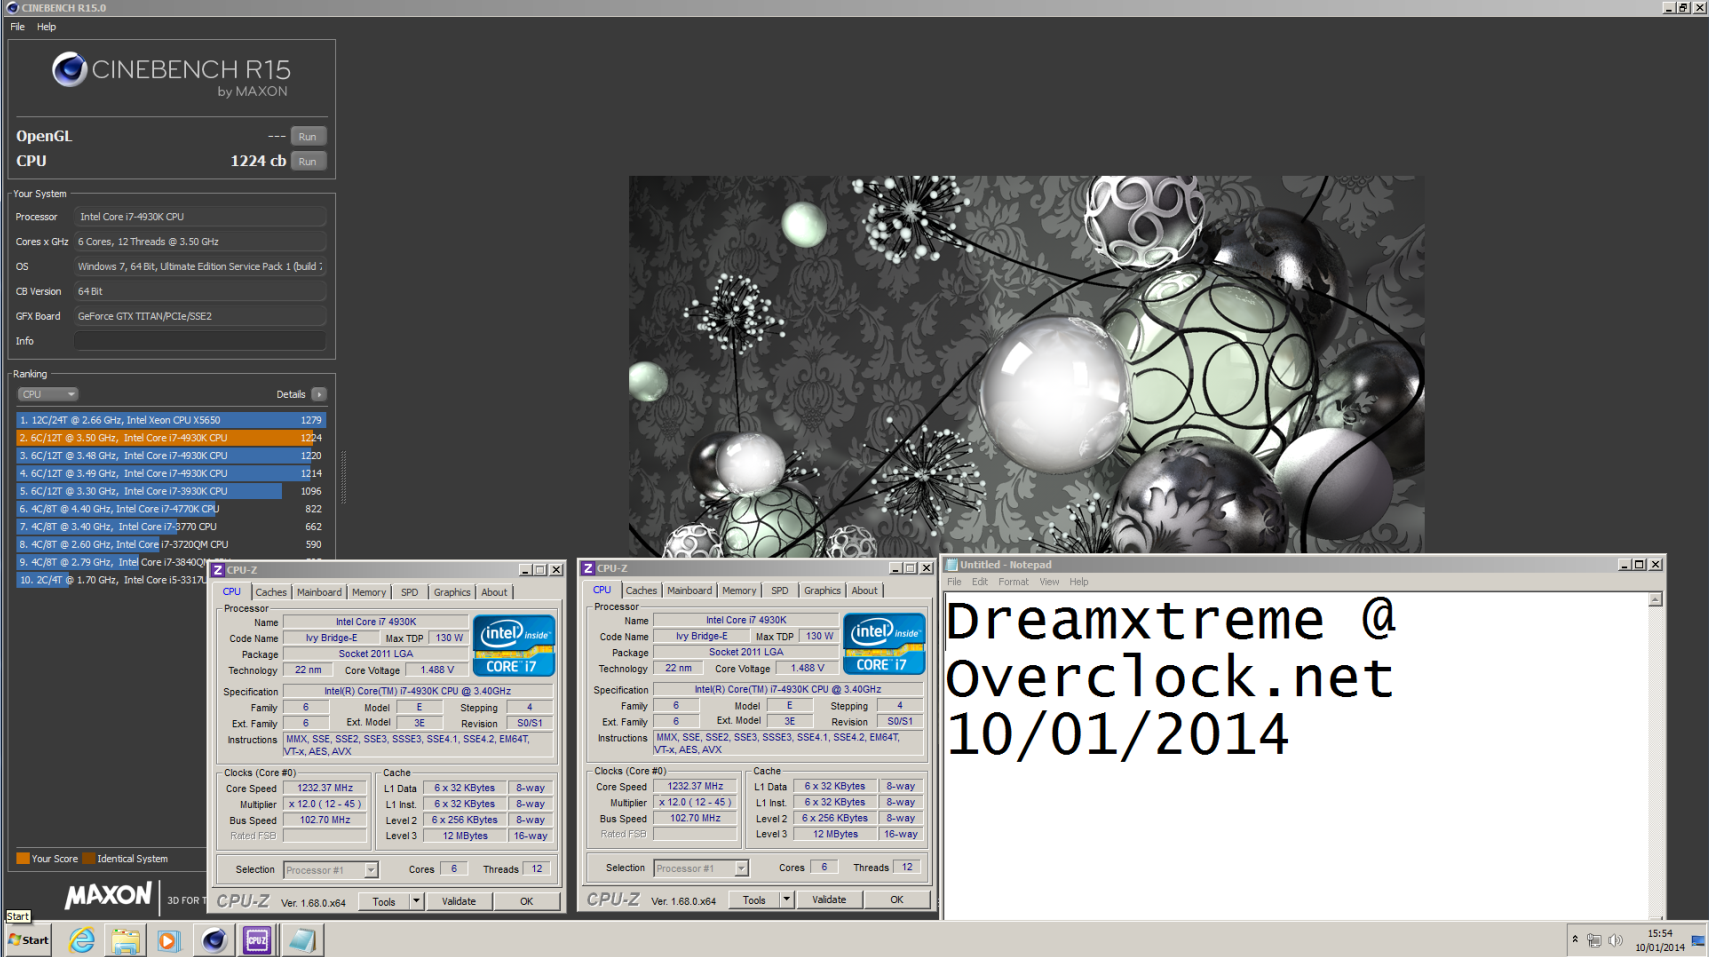Open the network tray icon
This screenshot has width=1709, height=957.
tap(1594, 940)
